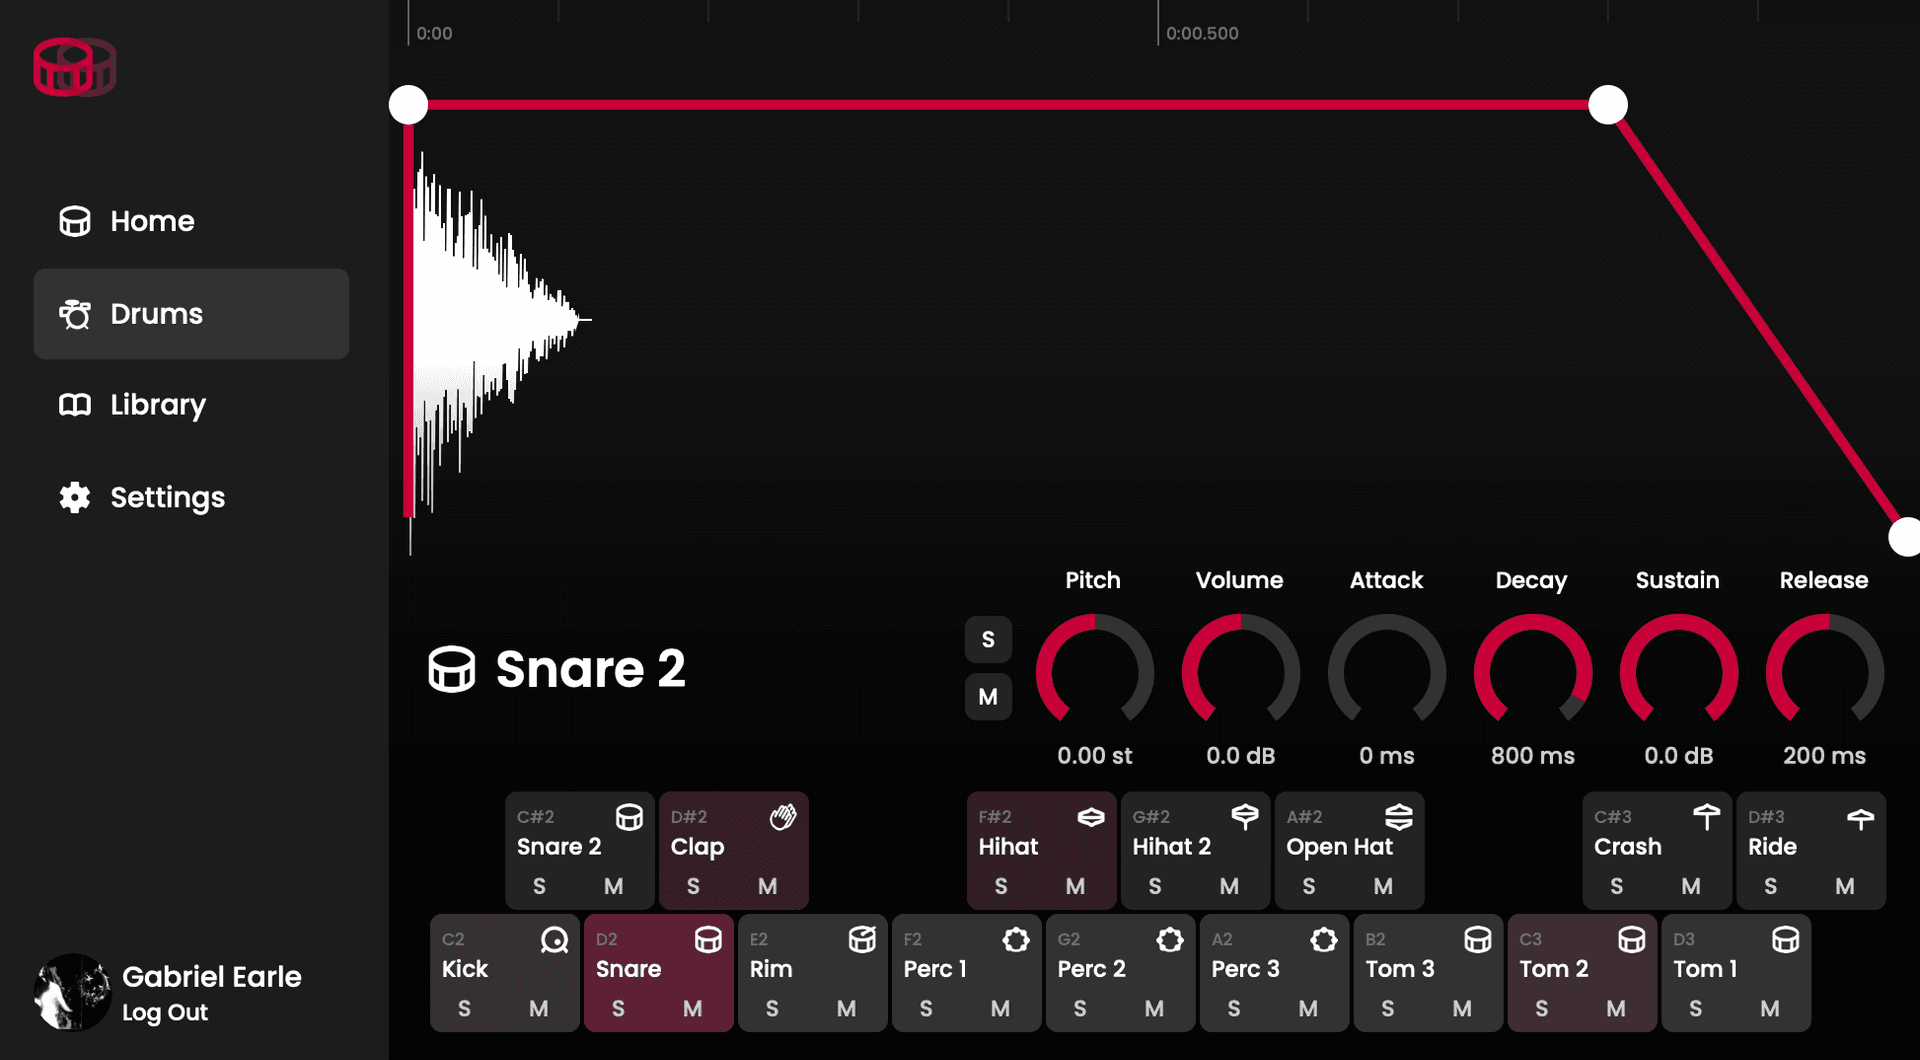Click the Decay knob
Viewport: 1920px width, 1060px height.
coord(1532,671)
